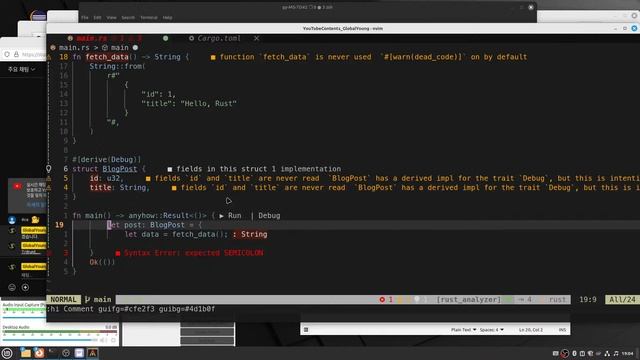Click the OBS tray icon in system tray
This screenshot has width=640, height=360.
click(565, 353)
